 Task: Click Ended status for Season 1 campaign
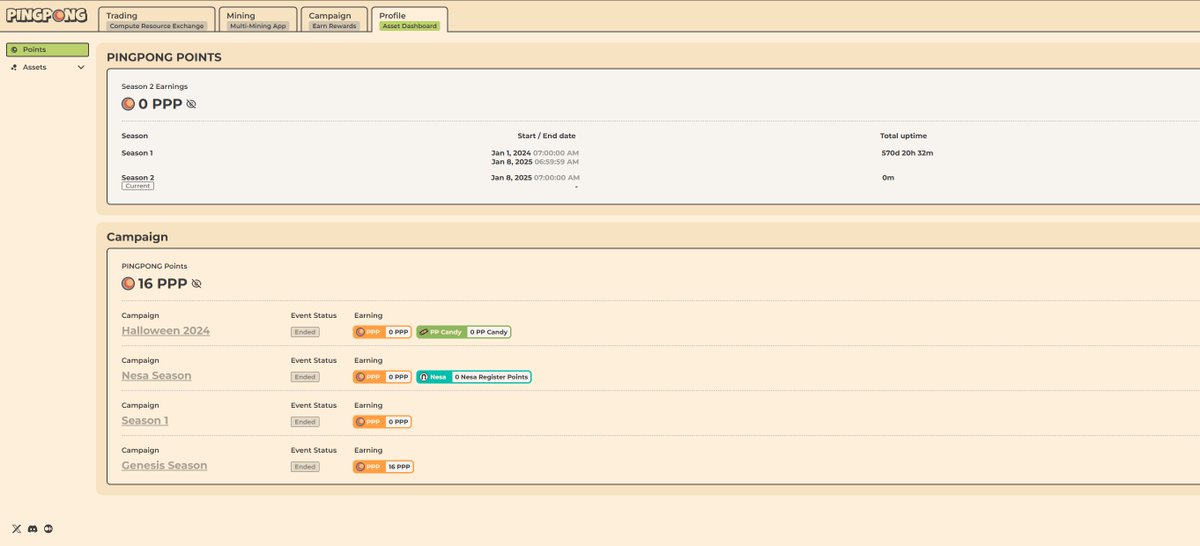click(x=305, y=422)
